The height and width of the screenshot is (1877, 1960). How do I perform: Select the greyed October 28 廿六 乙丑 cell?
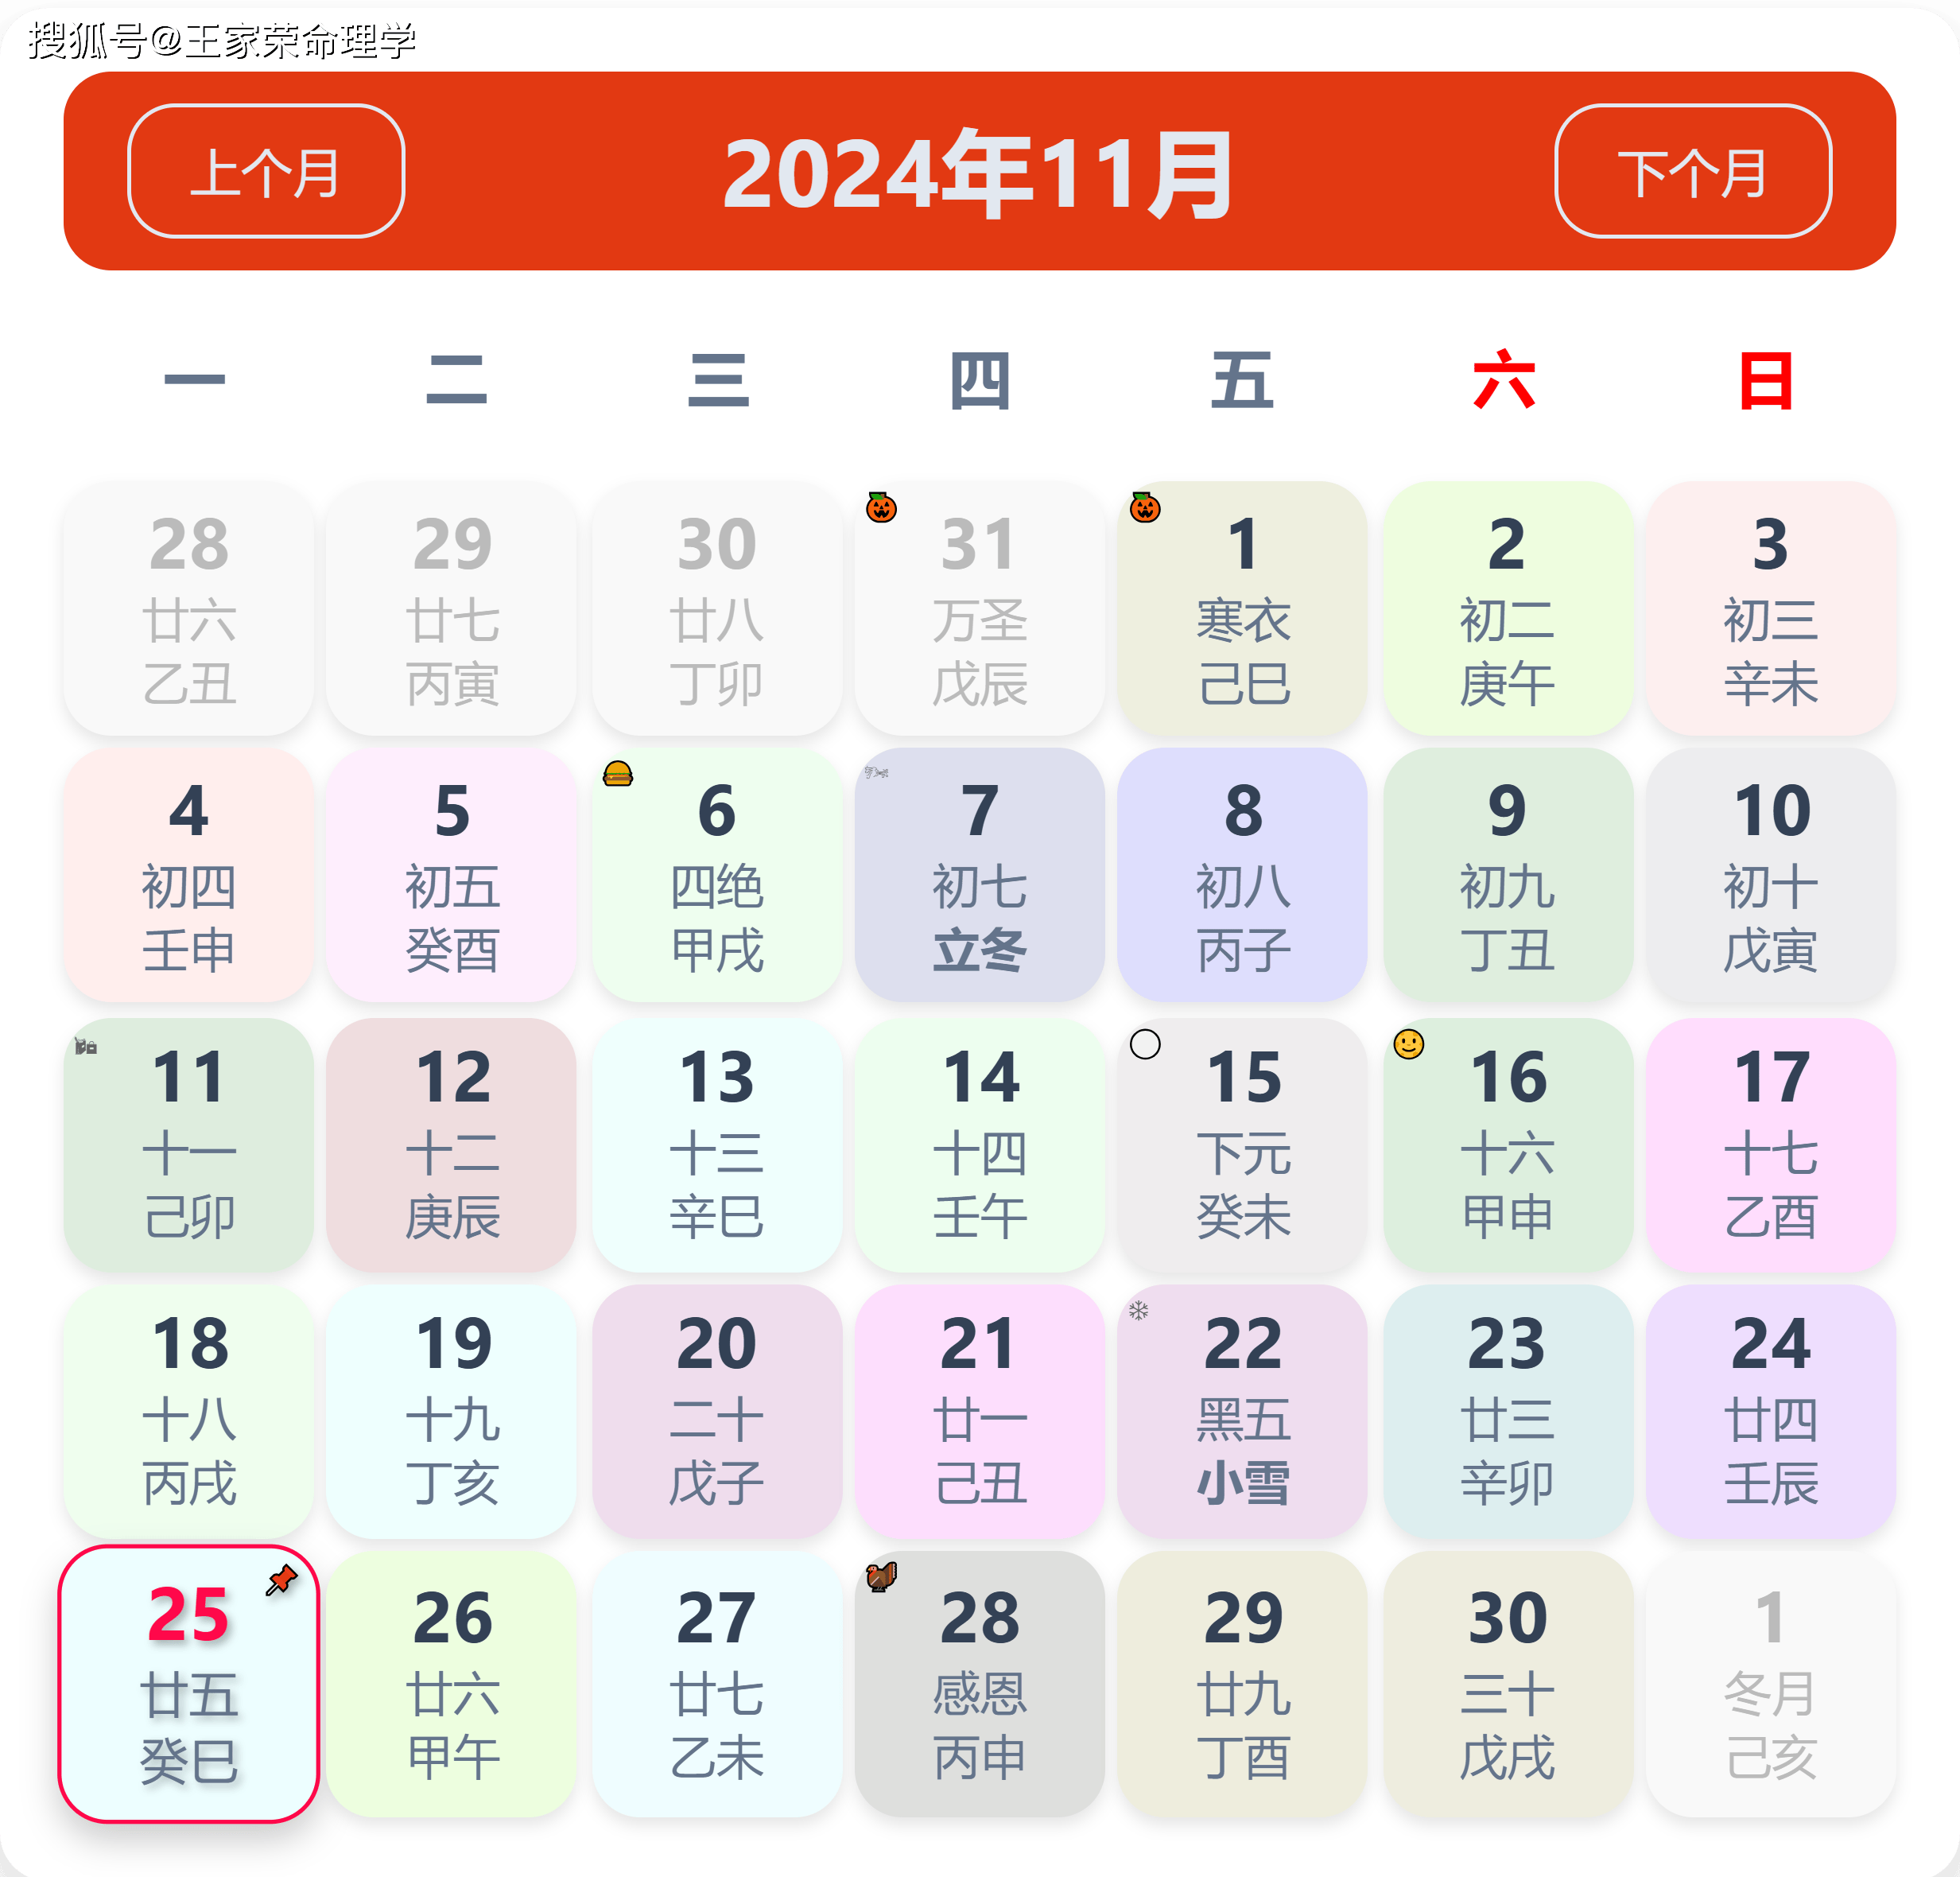pyautogui.click(x=189, y=608)
